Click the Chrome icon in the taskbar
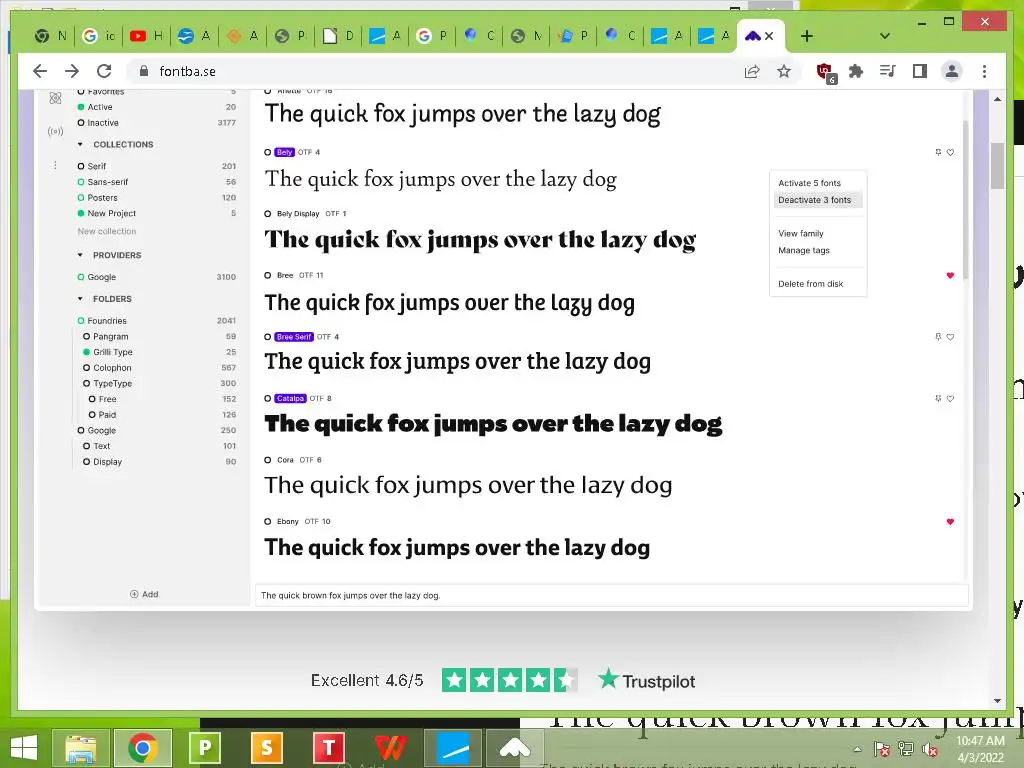This screenshot has width=1024, height=768. [142, 748]
